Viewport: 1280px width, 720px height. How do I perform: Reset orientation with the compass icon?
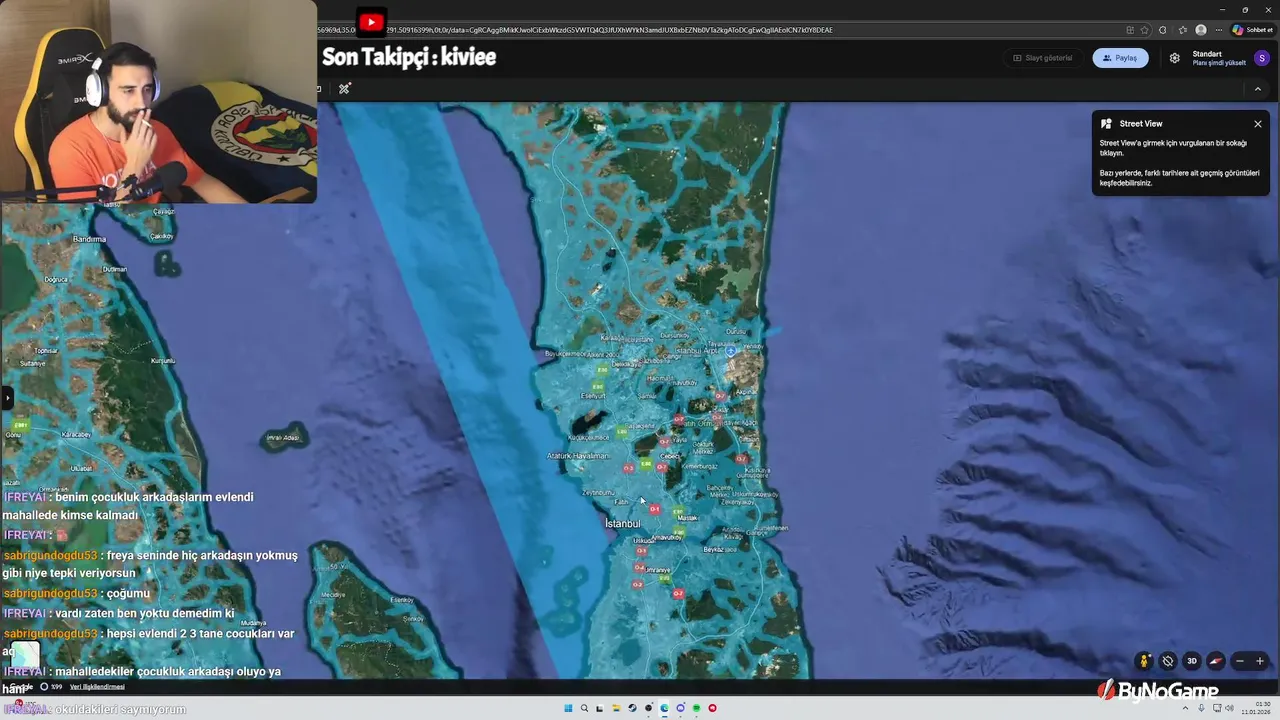click(1216, 661)
